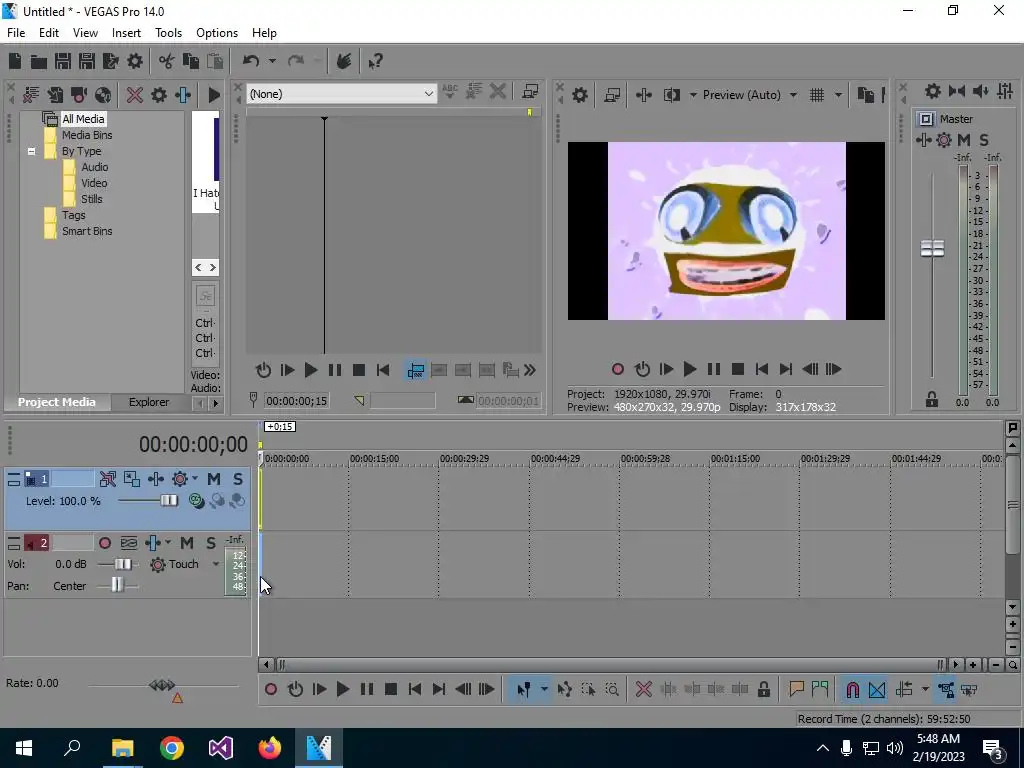Click the Copy icon in main toolbar

coord(191,61)
